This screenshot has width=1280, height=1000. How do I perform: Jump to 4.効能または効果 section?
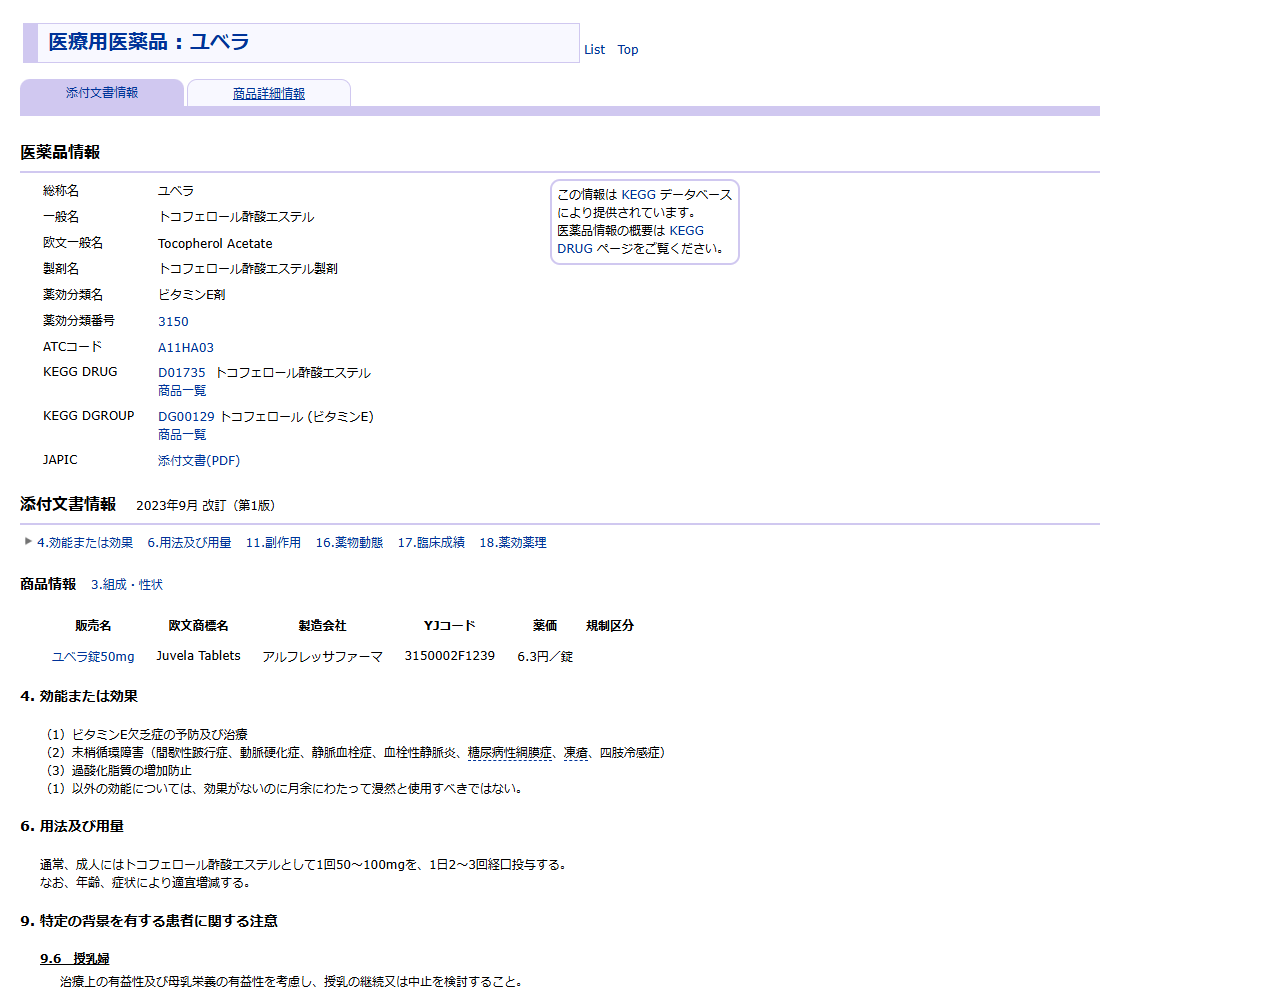(x=85, y=542)
